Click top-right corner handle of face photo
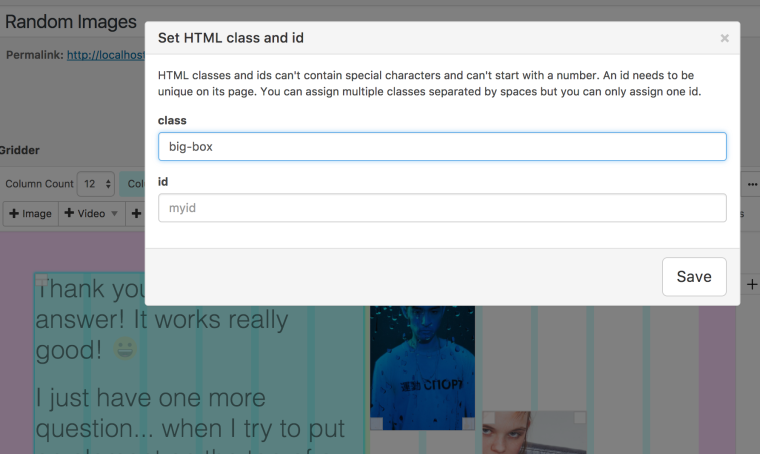 coord(580,417)
